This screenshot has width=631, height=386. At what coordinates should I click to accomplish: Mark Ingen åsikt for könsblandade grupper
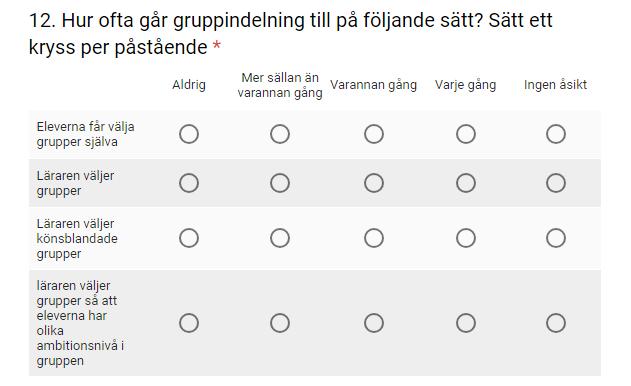(556, 238)
